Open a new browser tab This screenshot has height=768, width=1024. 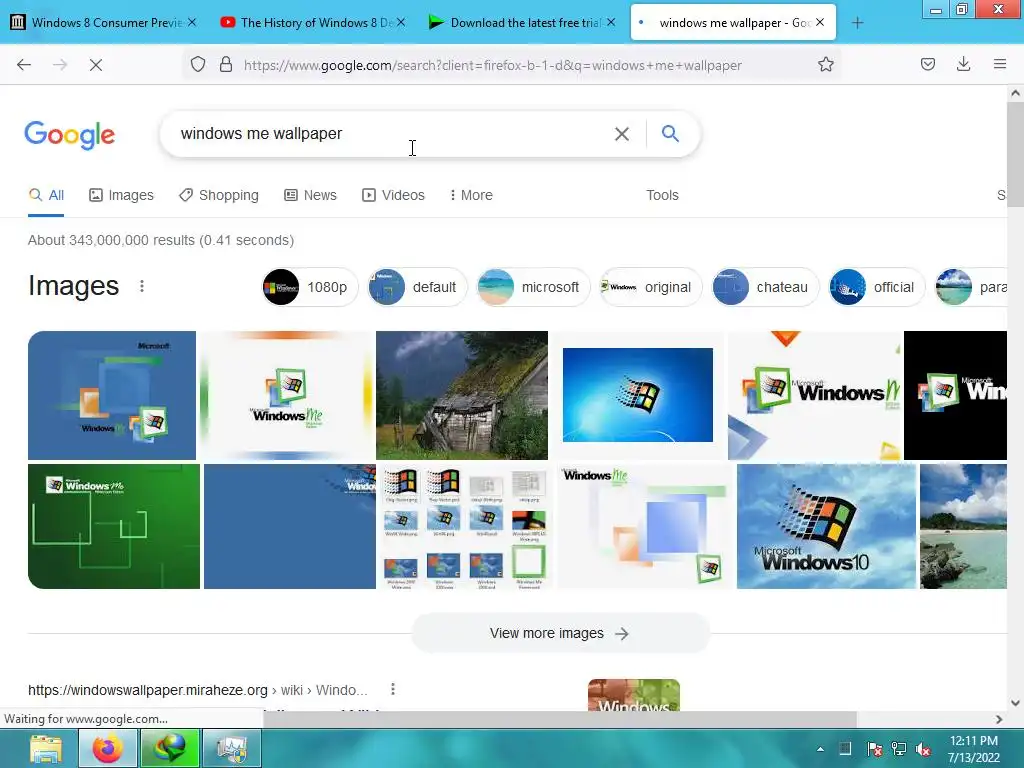[857, 23]
